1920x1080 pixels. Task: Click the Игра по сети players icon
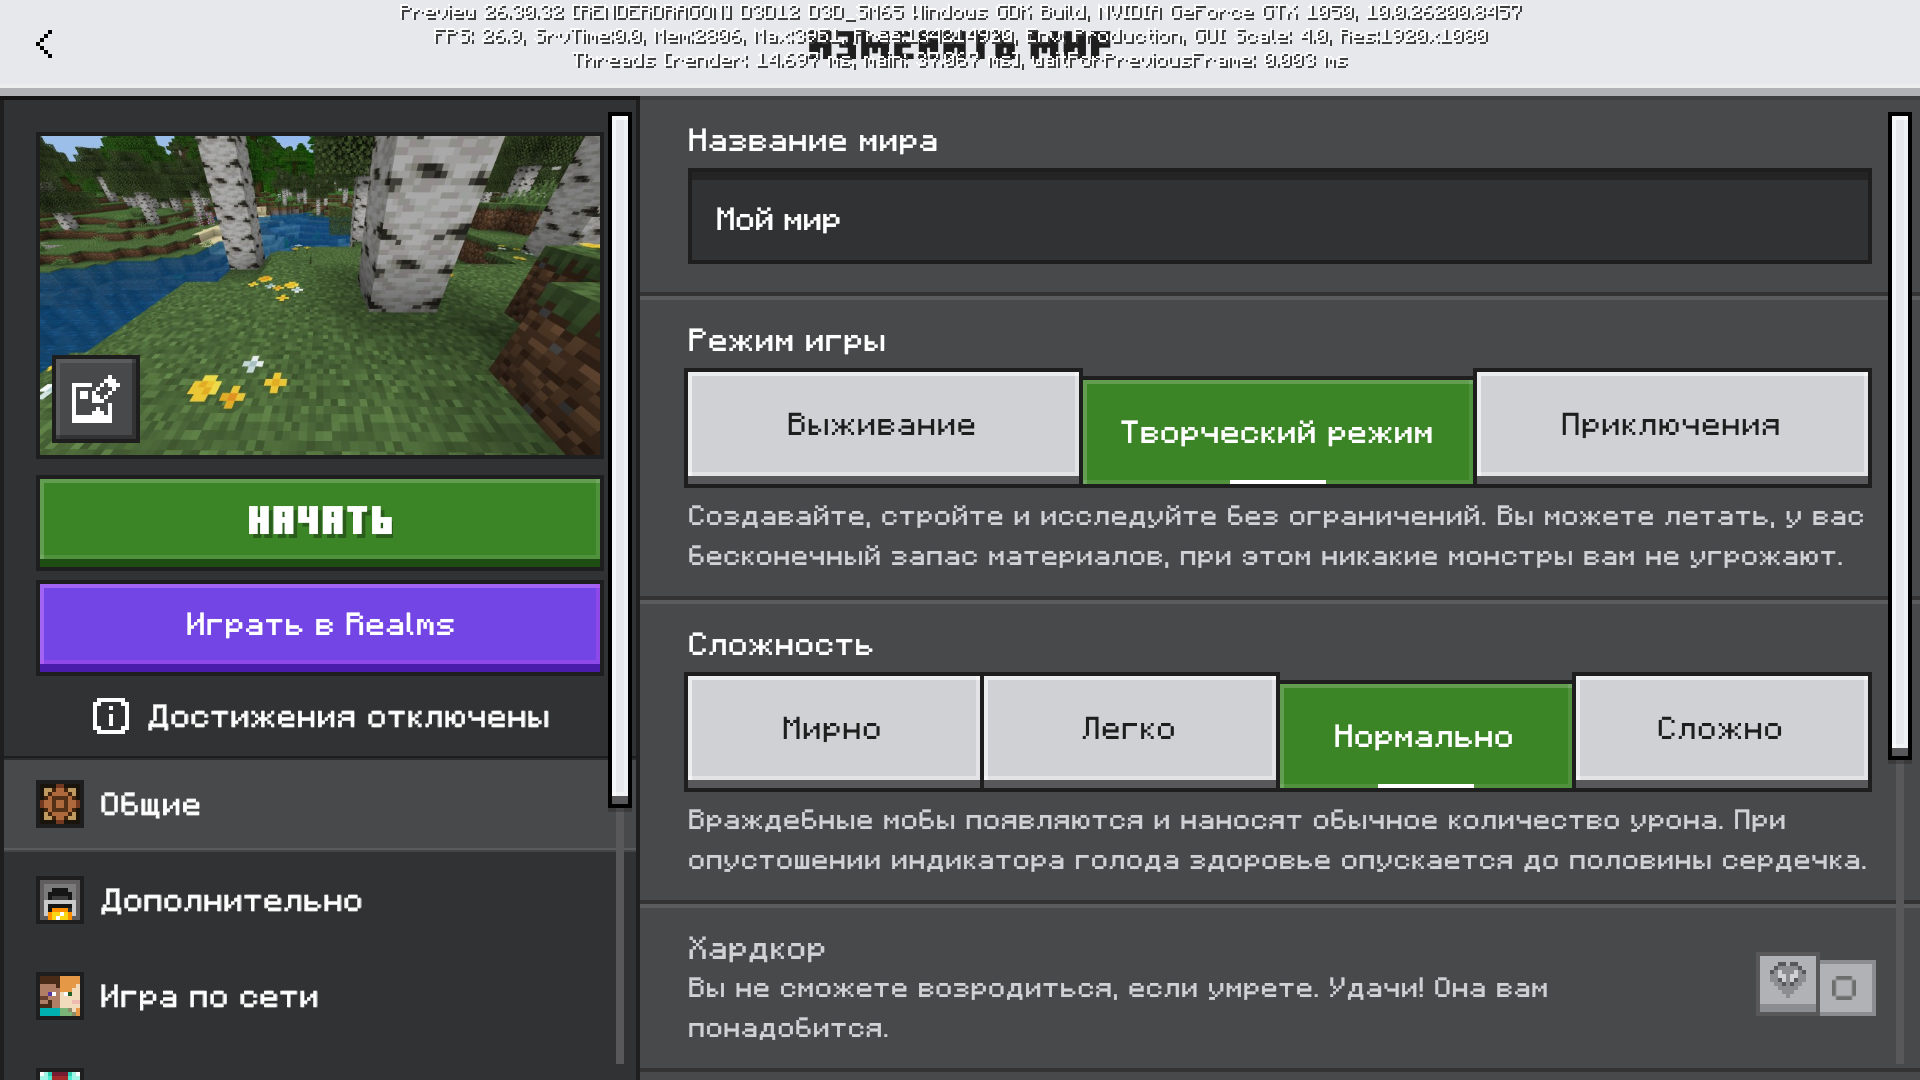[x=60, y=996]
